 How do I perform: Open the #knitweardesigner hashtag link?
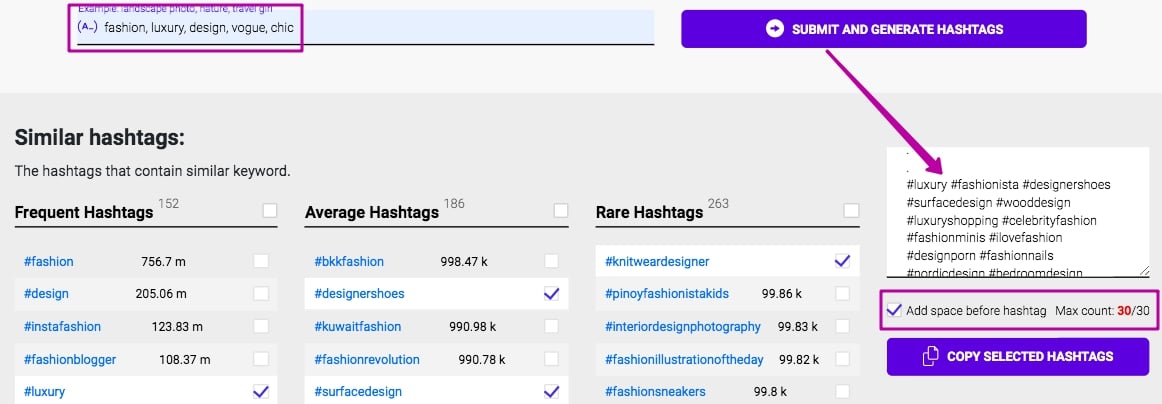657,262
